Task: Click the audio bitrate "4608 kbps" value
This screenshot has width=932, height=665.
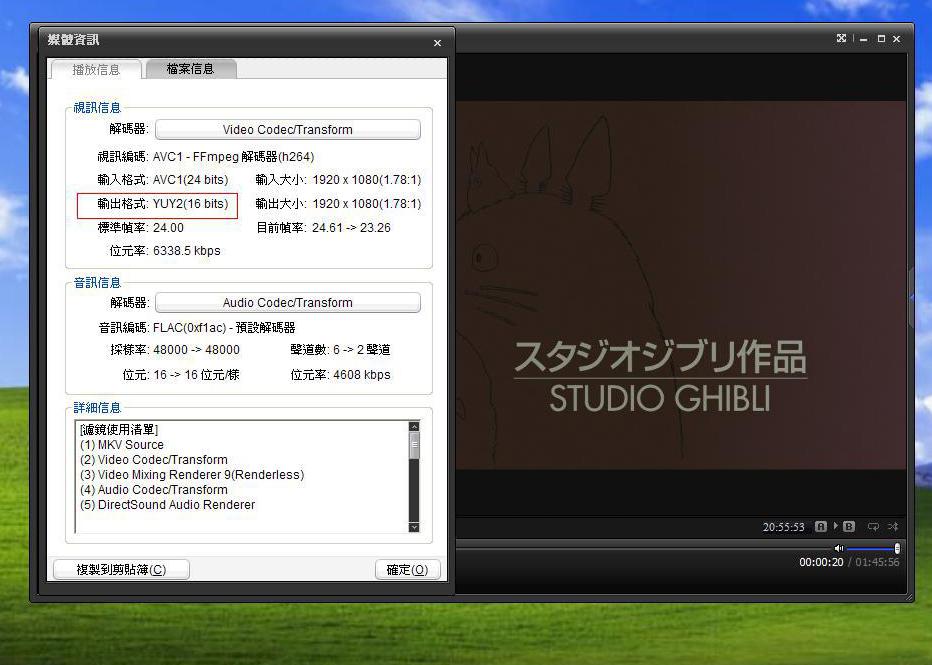Action: click(361, 374)
